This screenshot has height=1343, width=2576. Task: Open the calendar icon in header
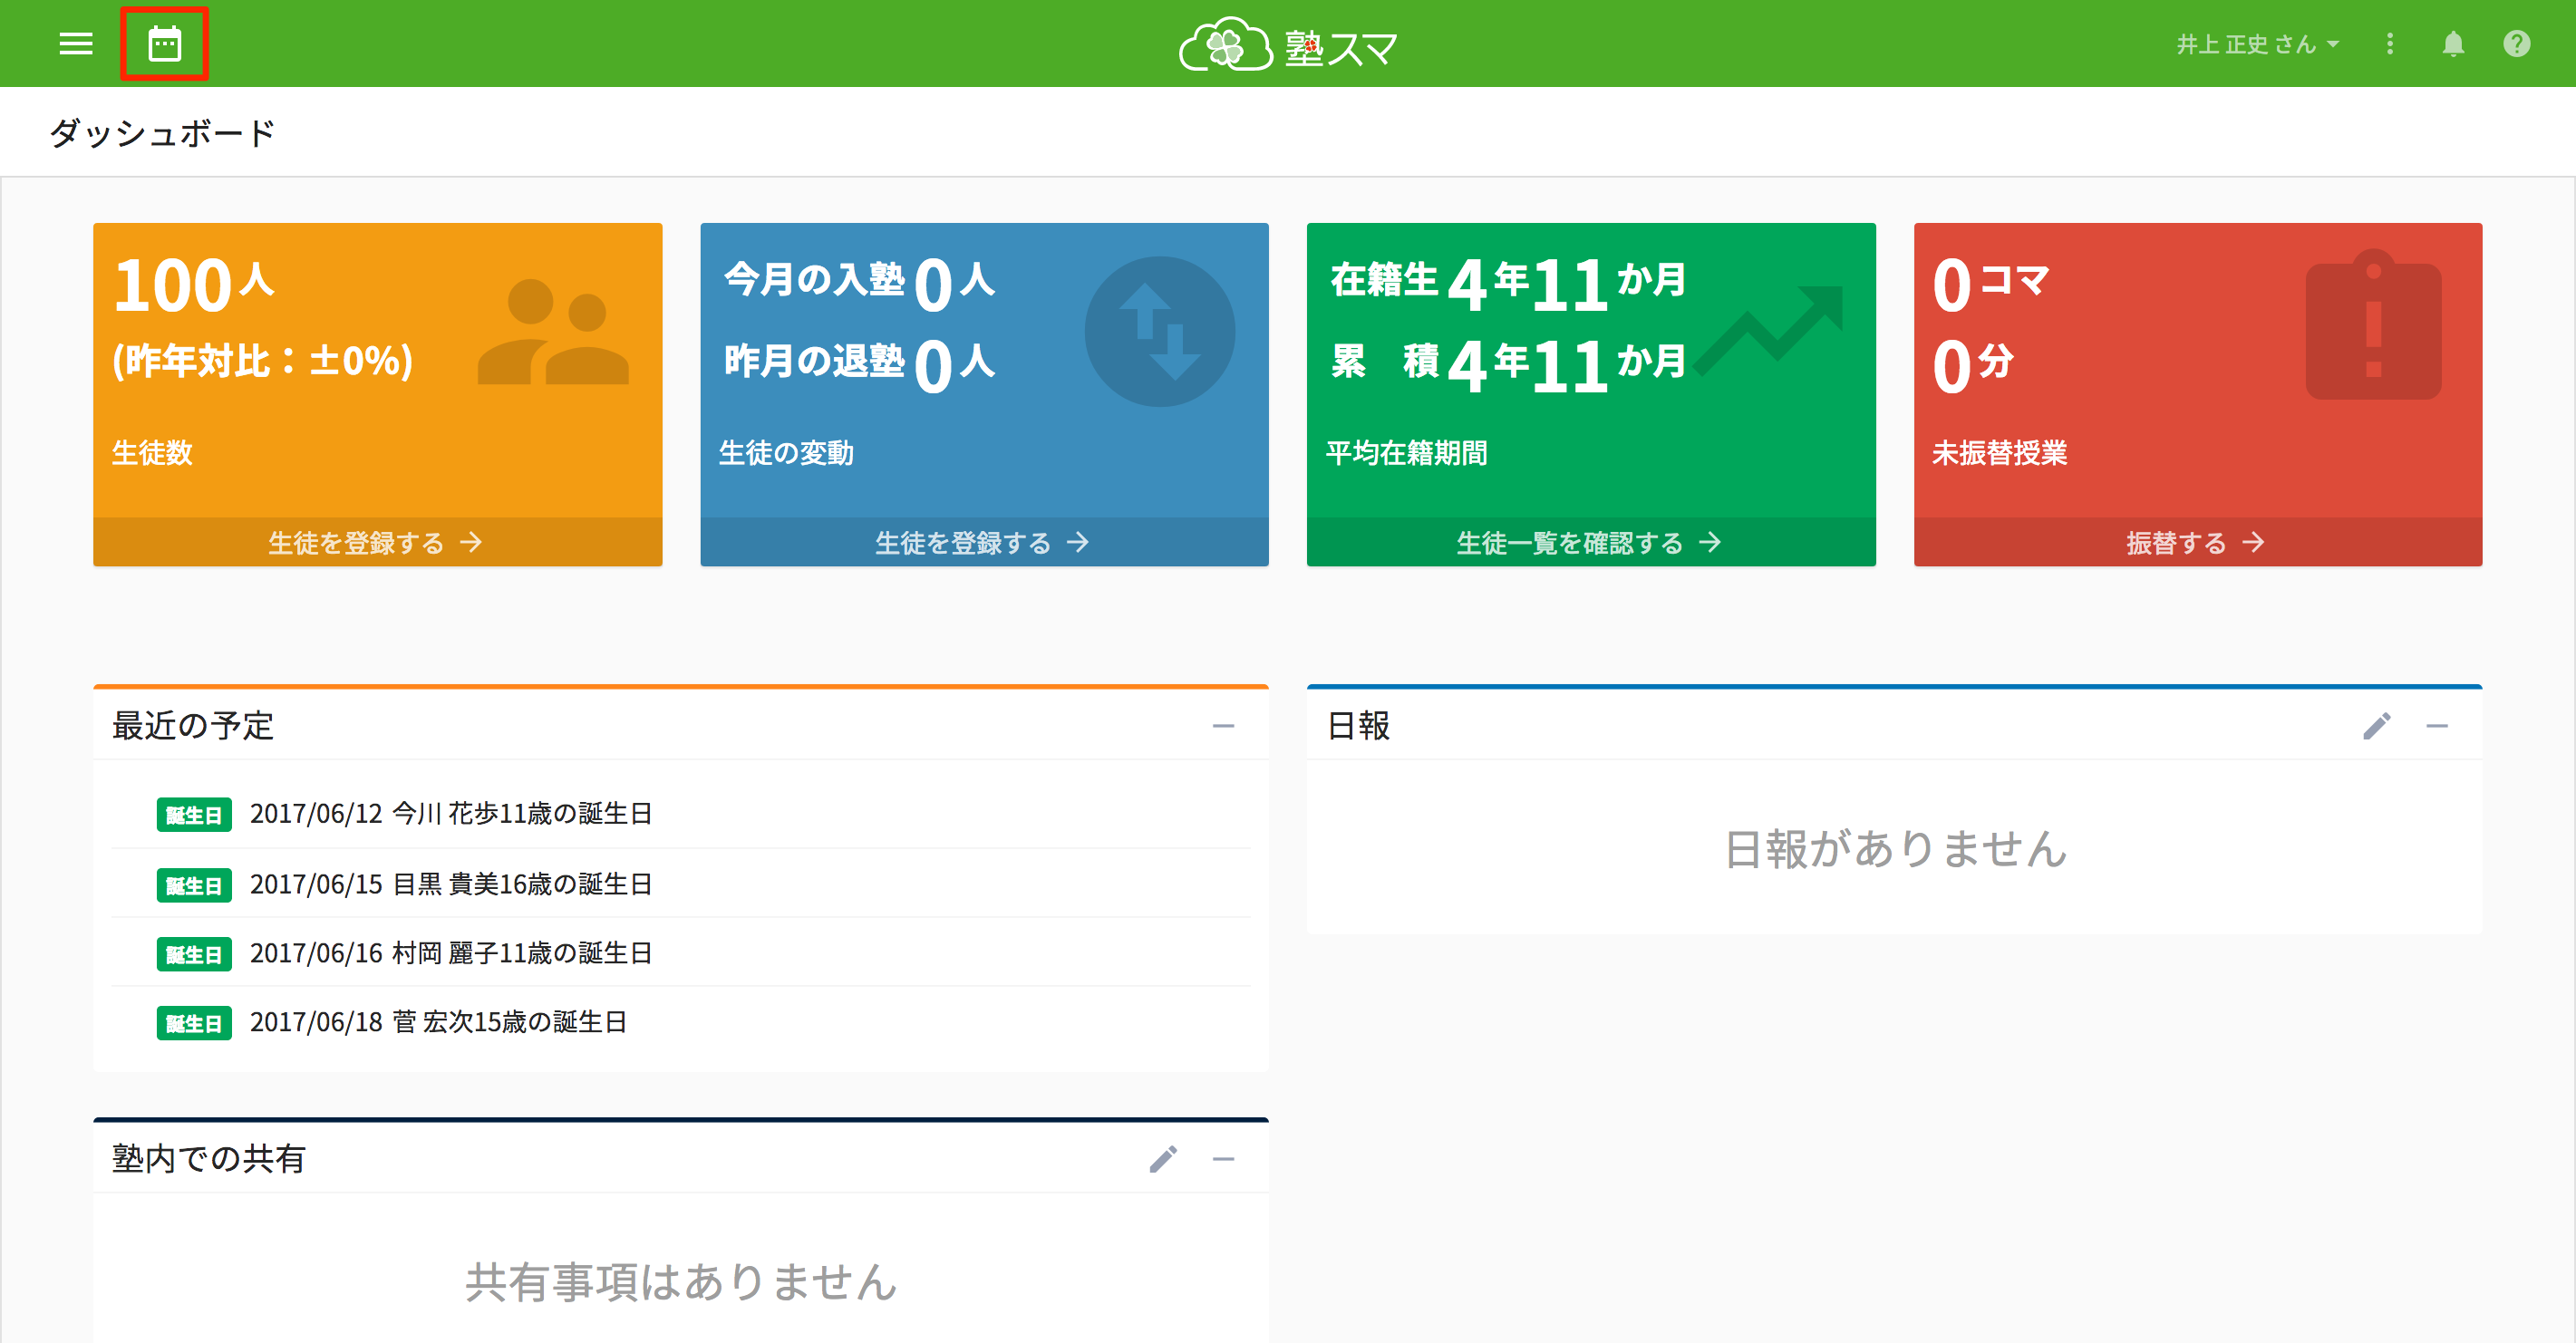point(164,44)
